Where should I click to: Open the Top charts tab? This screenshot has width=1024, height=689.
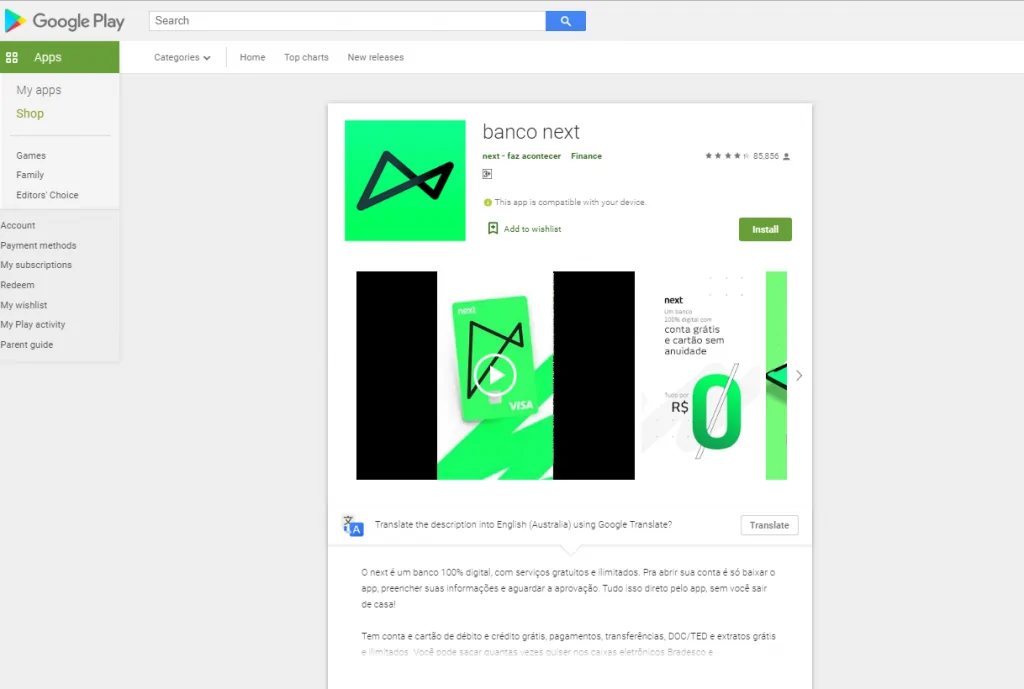306,57
